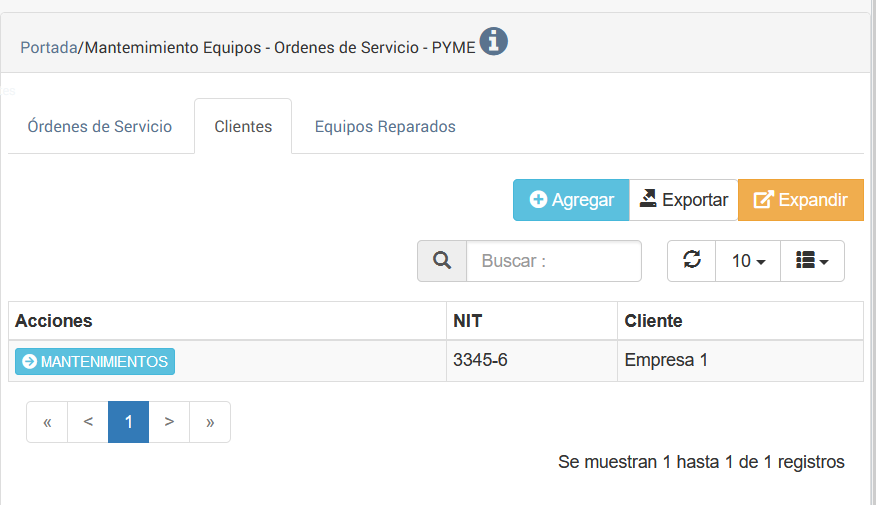
Task: Go to first page with « button
Action: click(47, 422)
